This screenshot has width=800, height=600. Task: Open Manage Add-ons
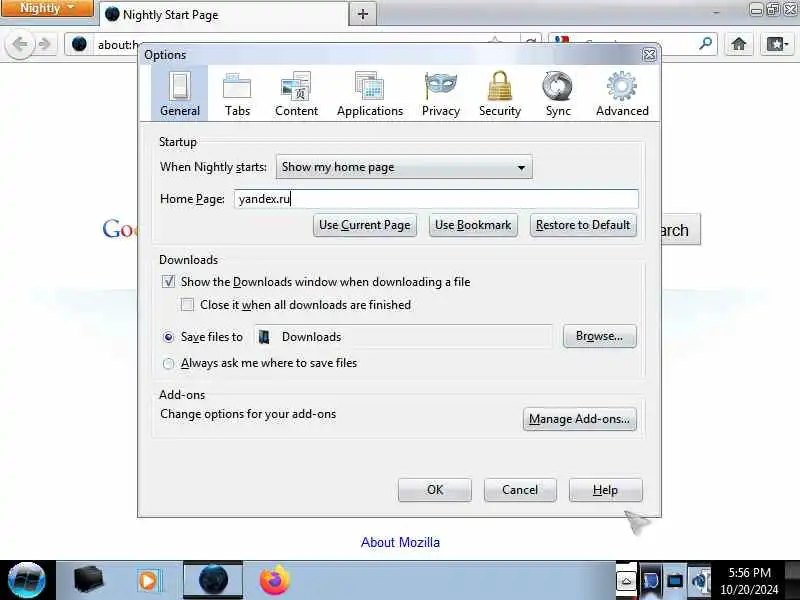(x=580, y=419)
